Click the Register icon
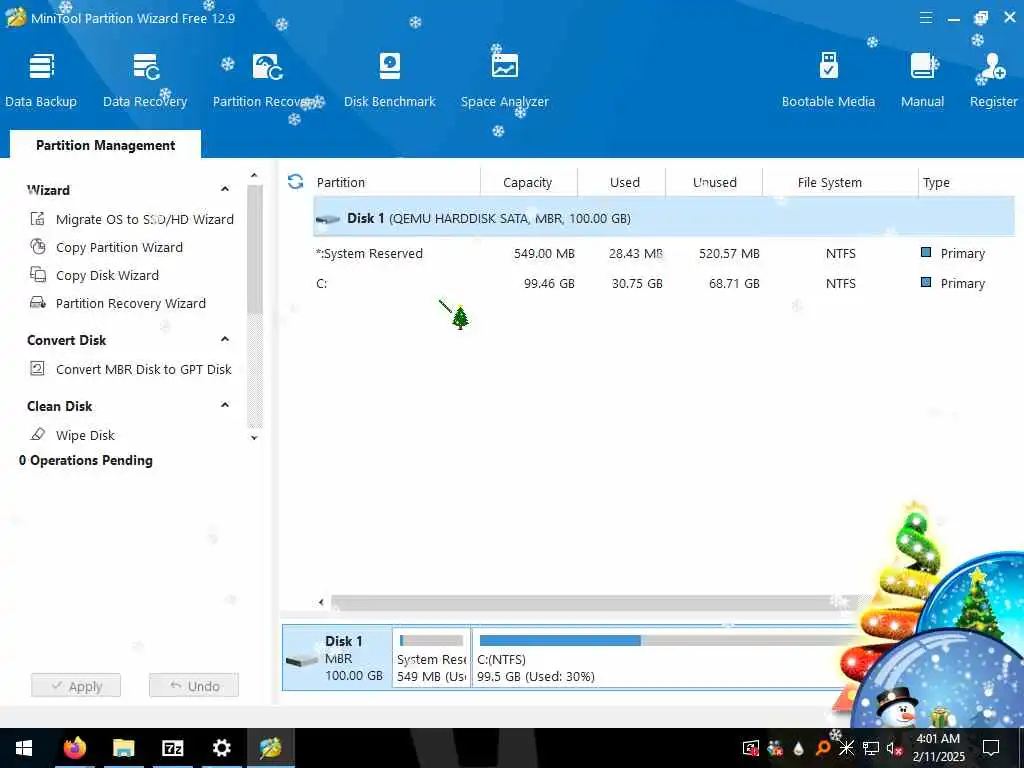Screen dimensions: 1024x768 (x=993, y=67)
